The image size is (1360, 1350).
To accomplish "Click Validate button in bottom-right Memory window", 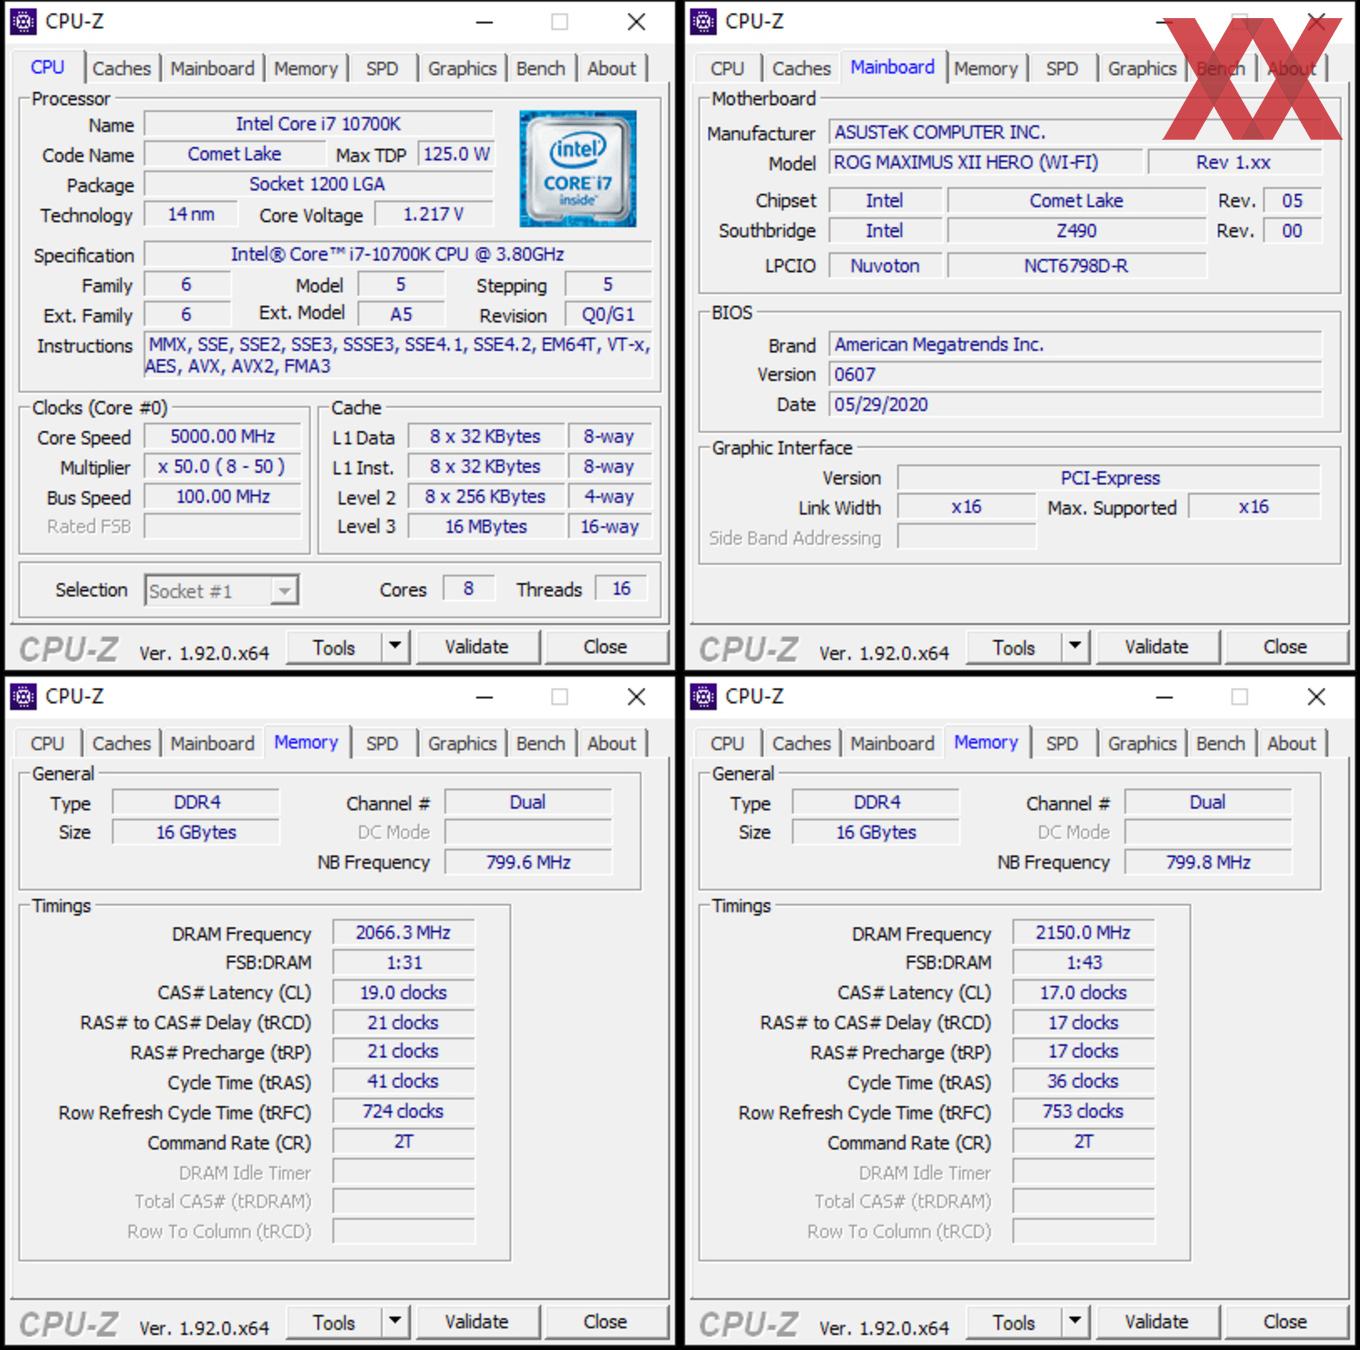I will pyautogui.click(x=1157, y=1322).
